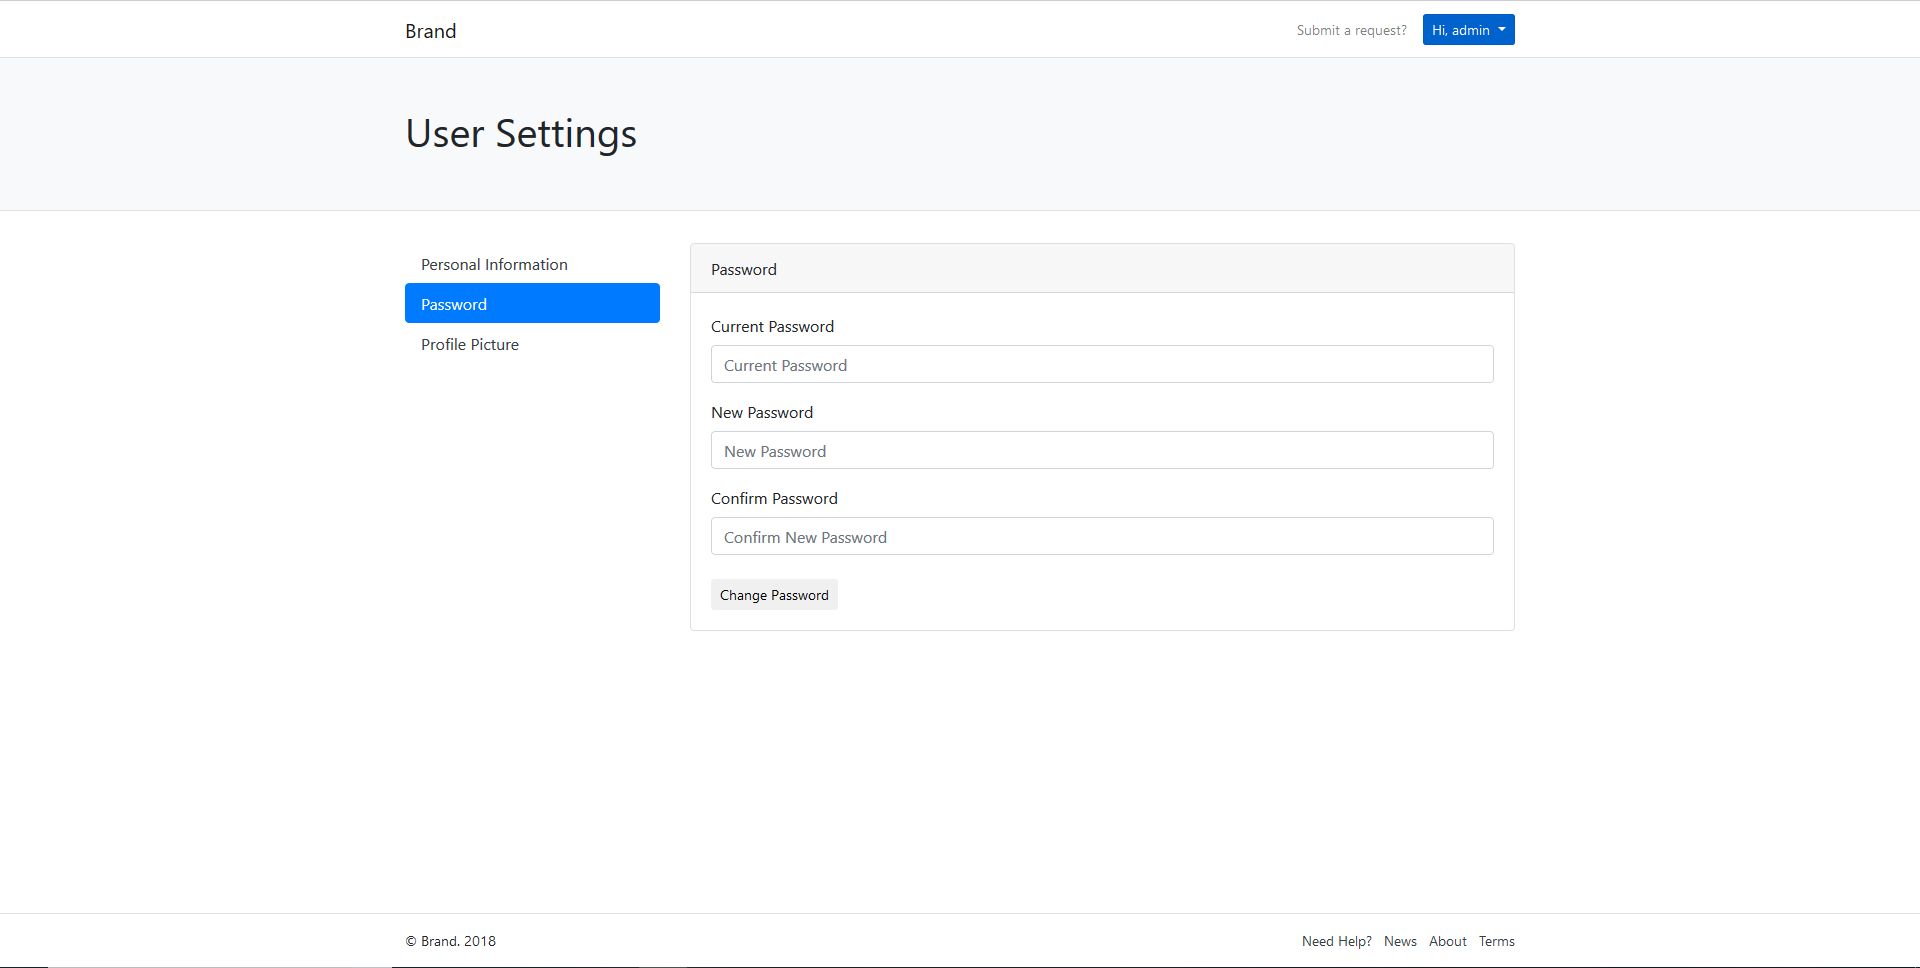Click the Terms footer link

tap(1496, 941)
